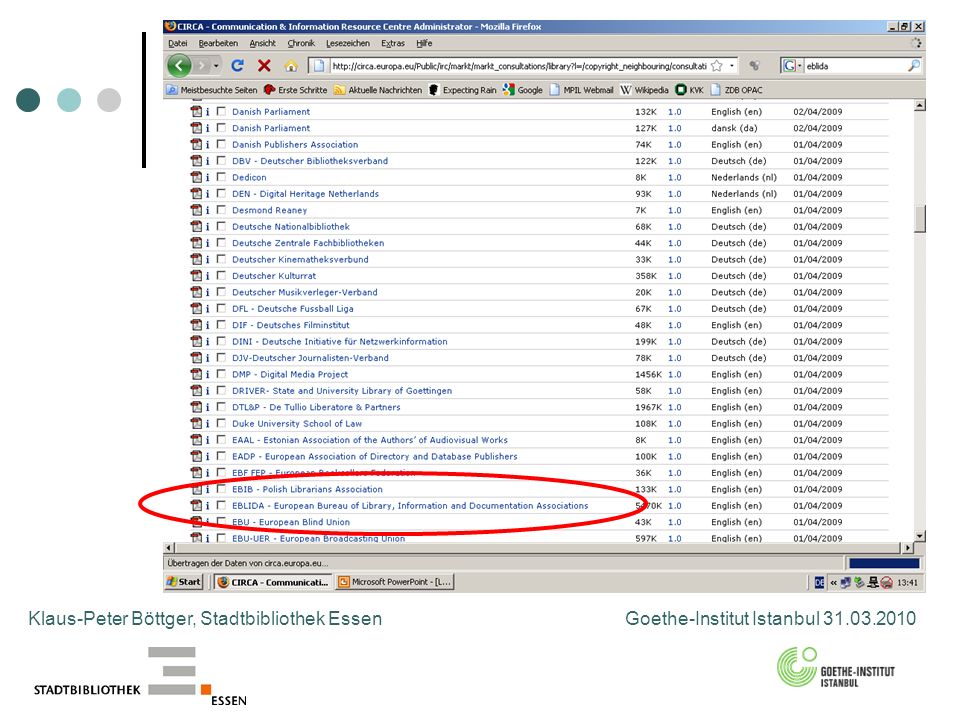The image size is (960, 720).
Task: Tick the checkbox for DIF - Deutsches Filminstitut
Action: (x=221, y=325)
